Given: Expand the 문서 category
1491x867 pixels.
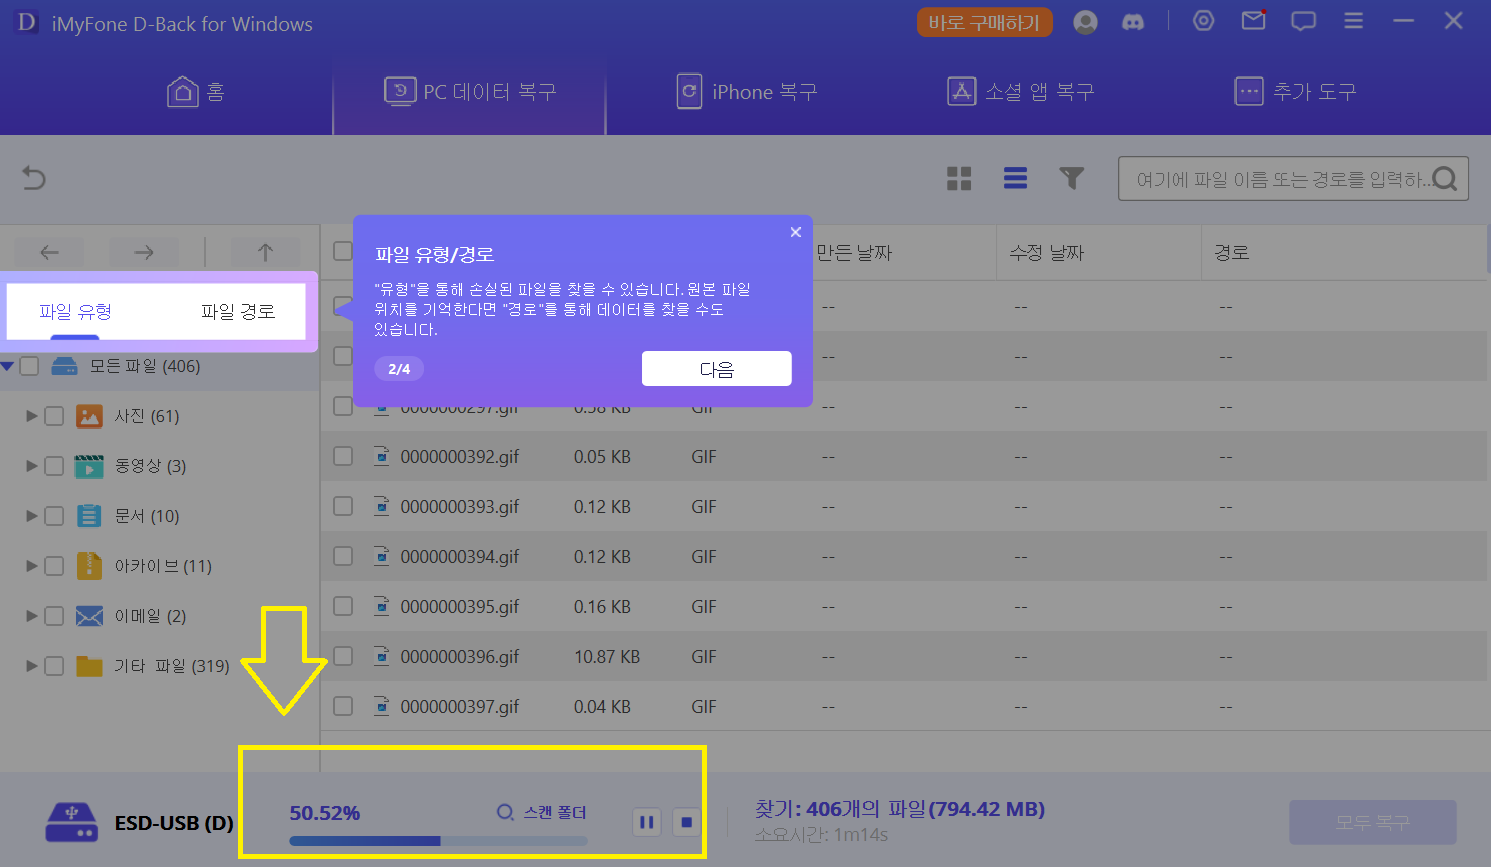Looking at the screenshot, I should click(x=31, y=516).
